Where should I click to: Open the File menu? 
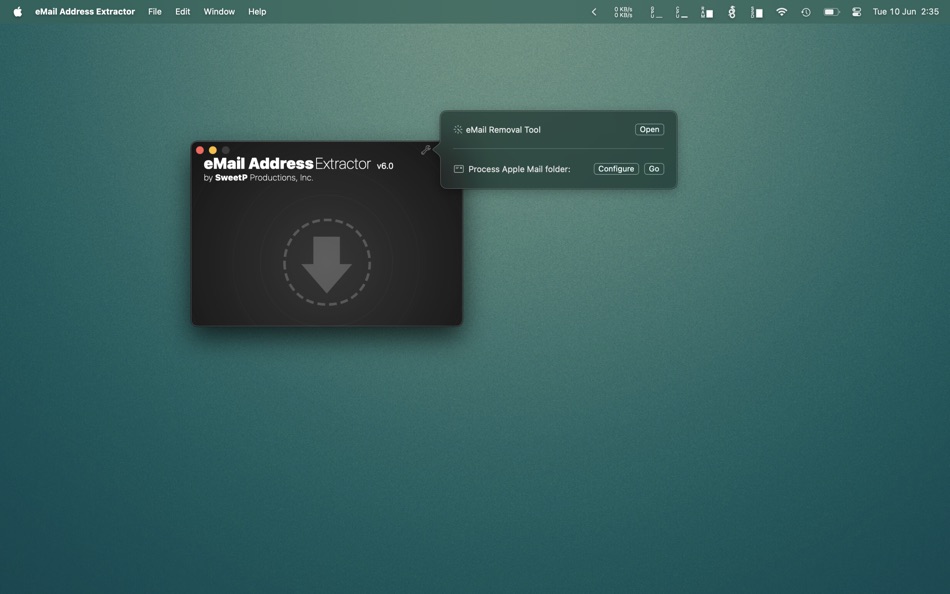[x=154, y=12]
